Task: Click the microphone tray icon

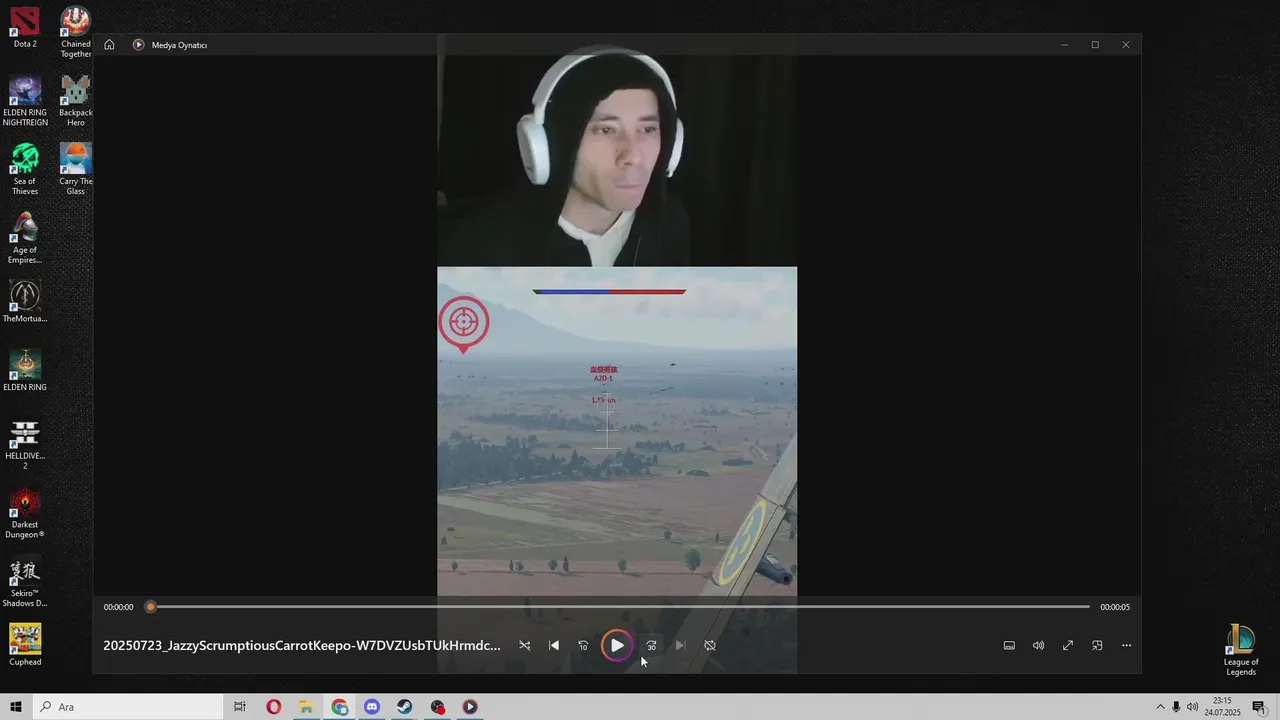Action: click(1176, 707)
